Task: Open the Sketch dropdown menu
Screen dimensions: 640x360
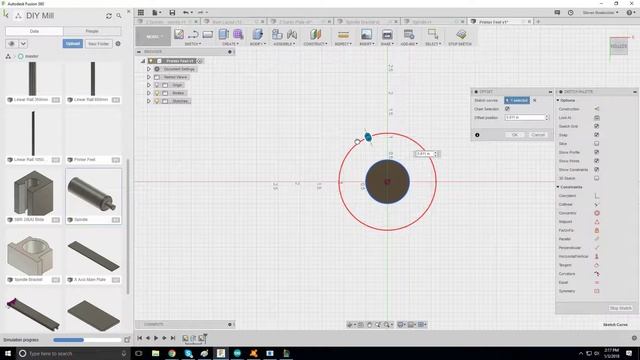Action: [x=193, y=44]
